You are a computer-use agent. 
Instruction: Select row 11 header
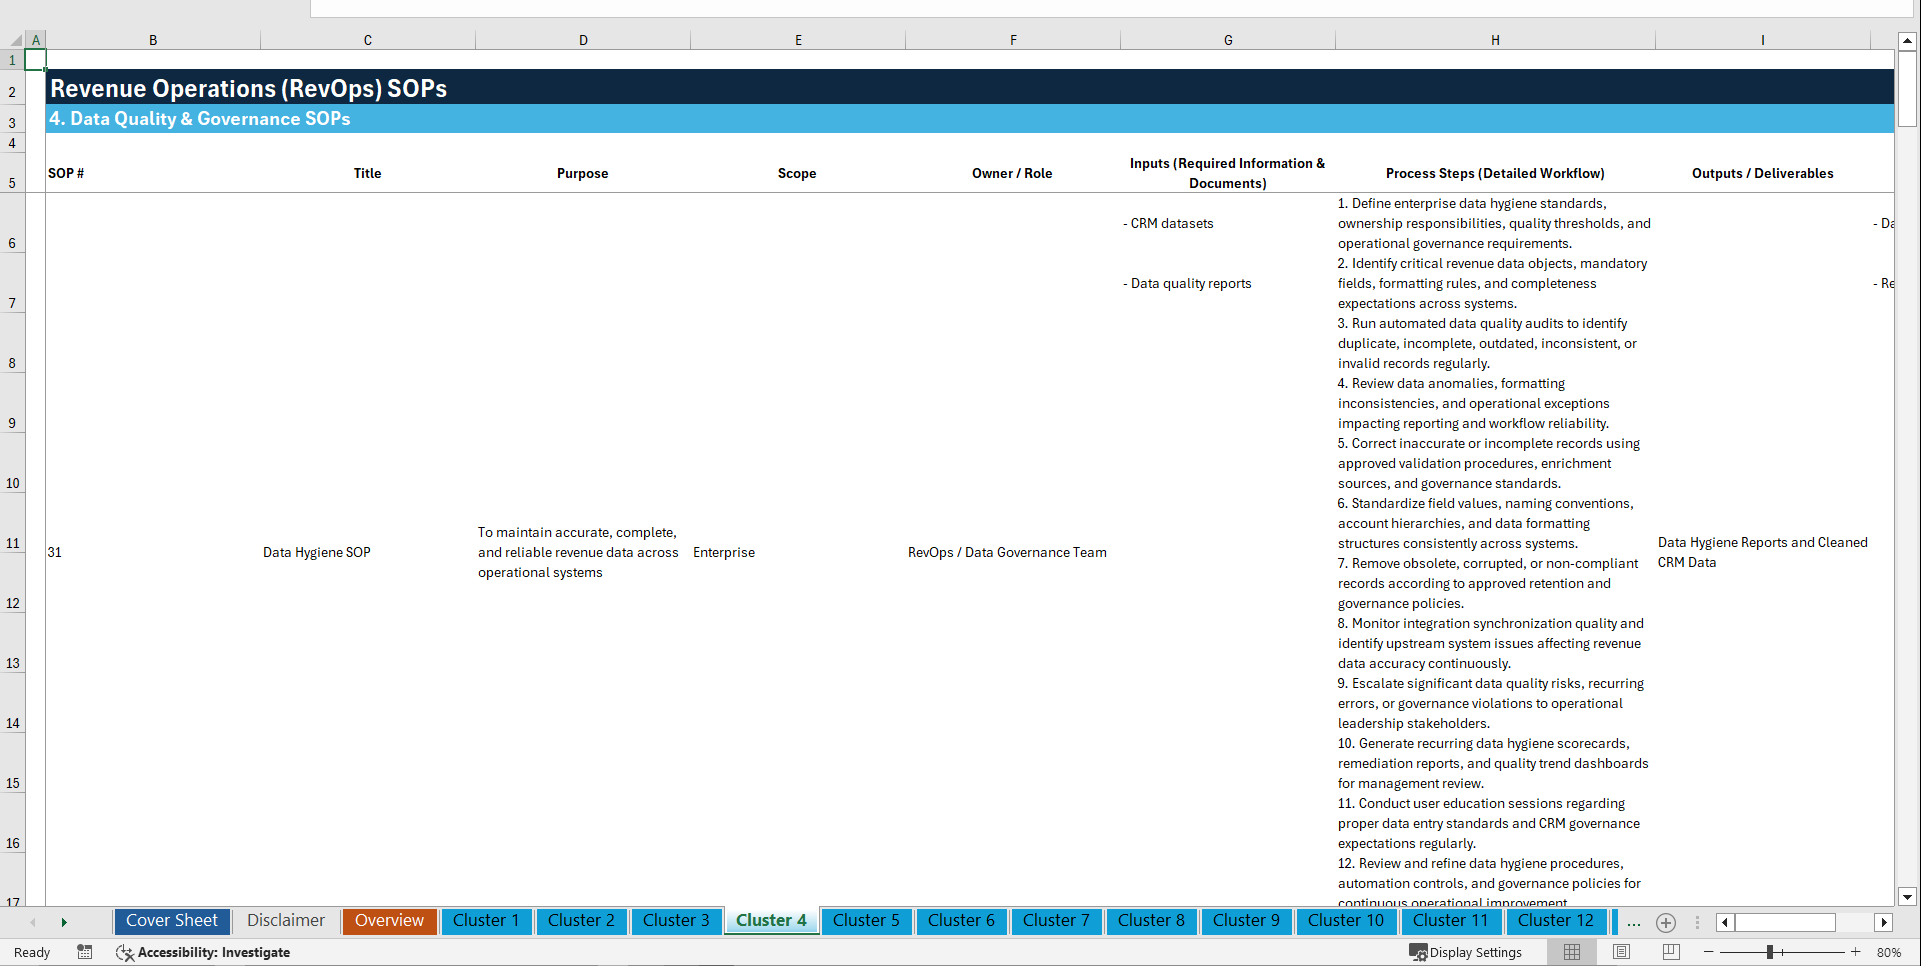tap(12, 523)
